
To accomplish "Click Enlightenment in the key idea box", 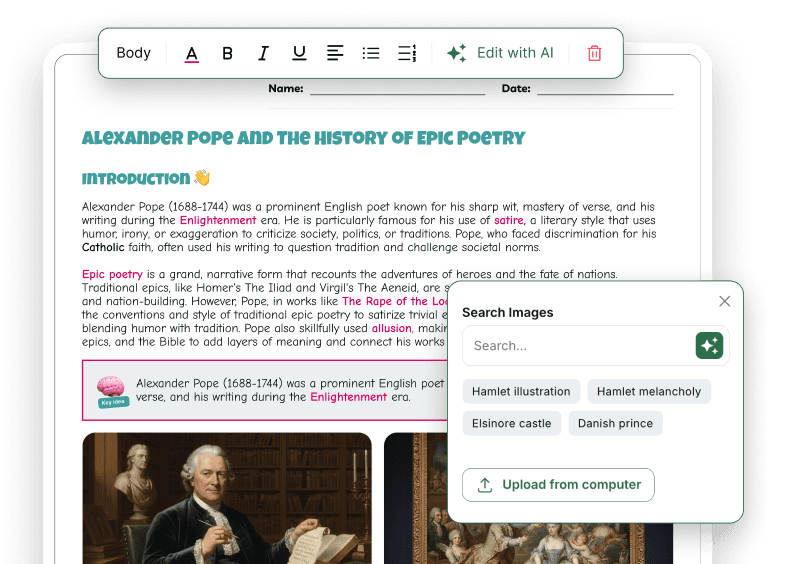I will tap(348, 397).
